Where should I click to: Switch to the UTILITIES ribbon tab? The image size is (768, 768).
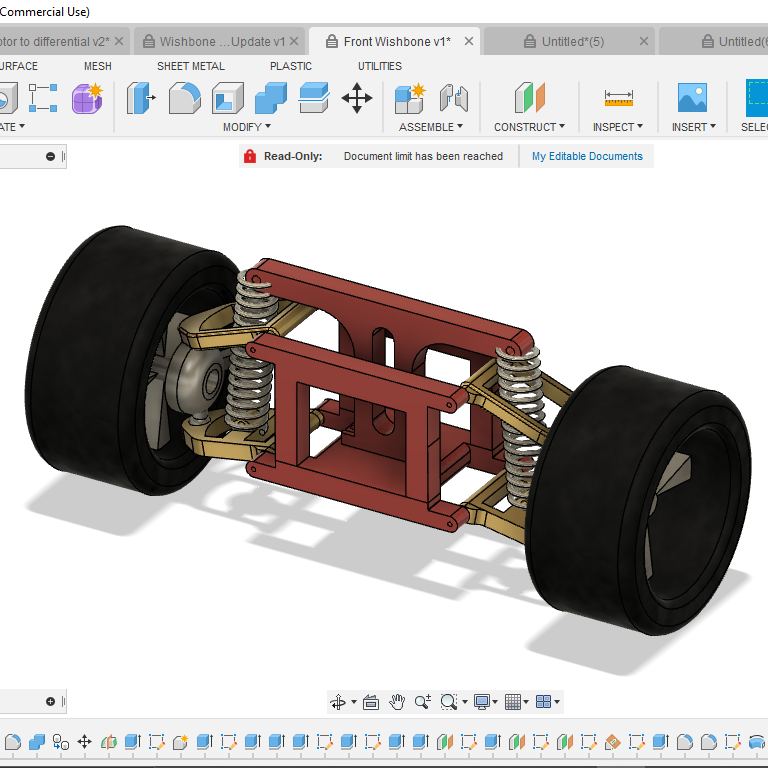380,66
